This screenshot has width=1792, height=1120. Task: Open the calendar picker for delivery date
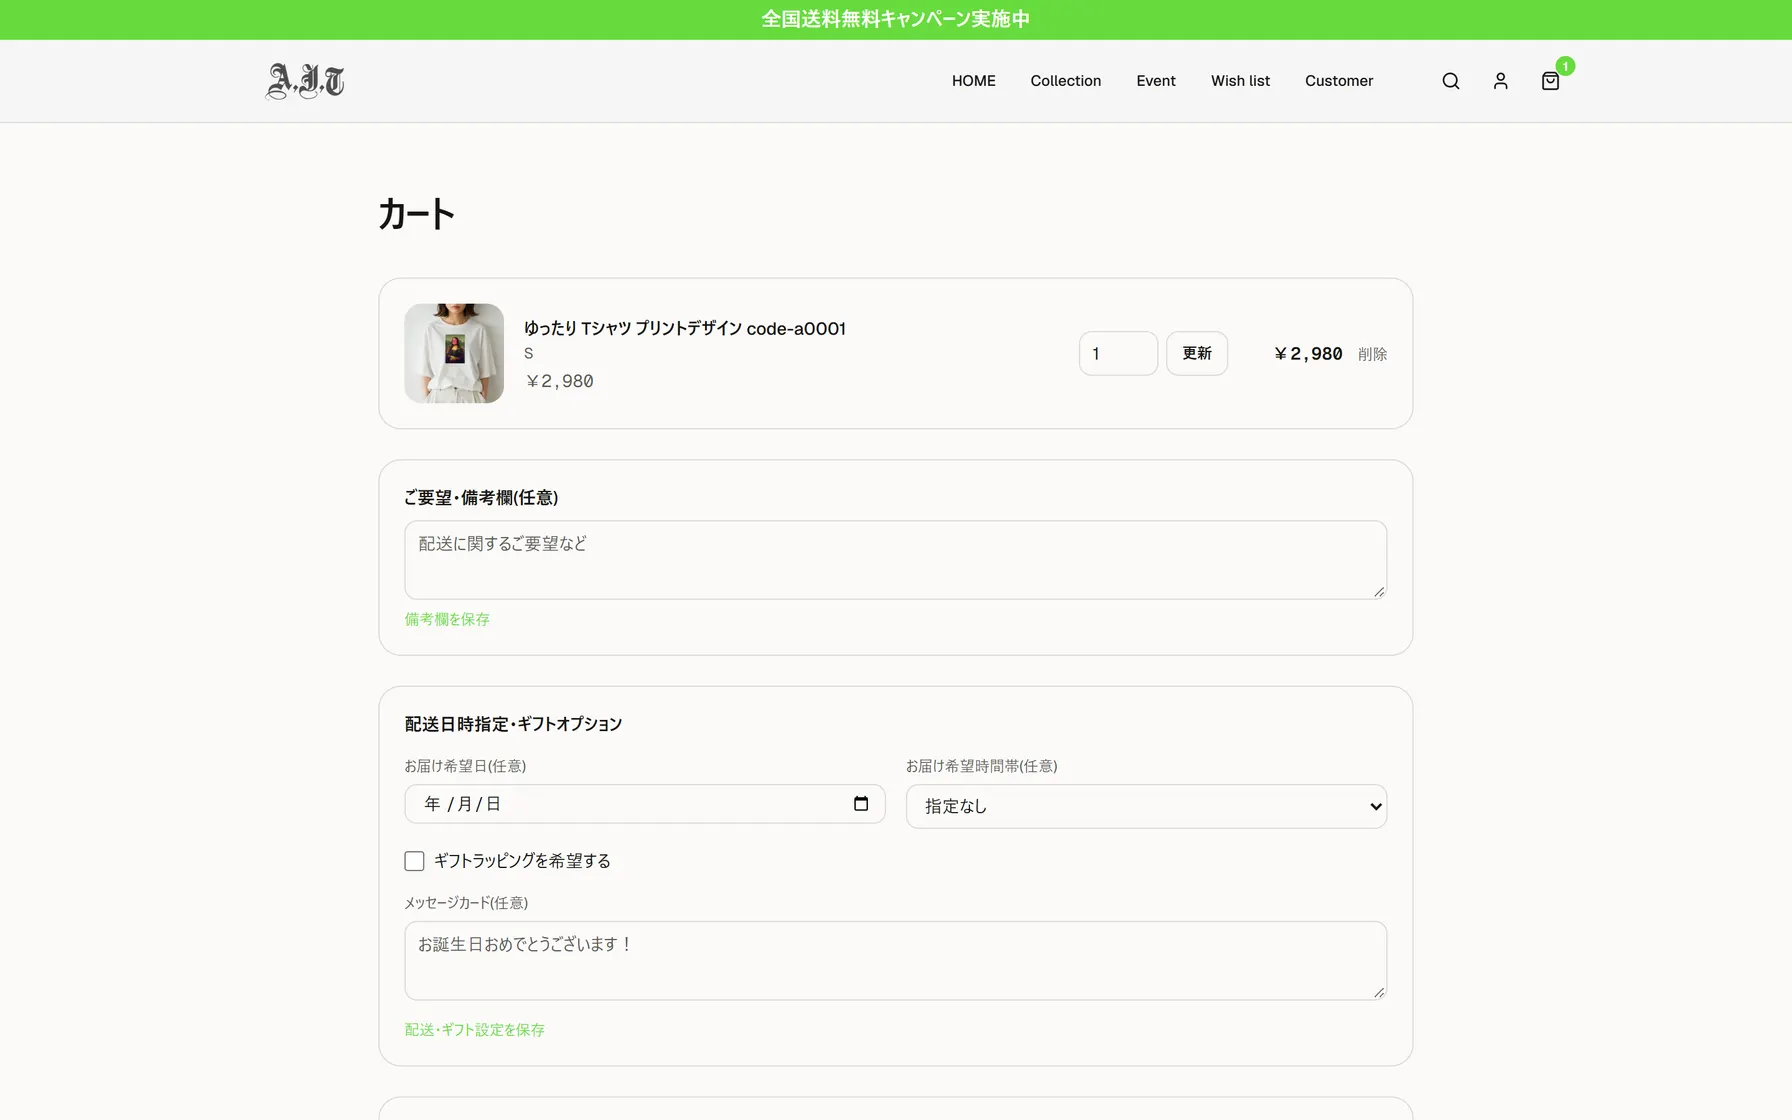(861, 804)
